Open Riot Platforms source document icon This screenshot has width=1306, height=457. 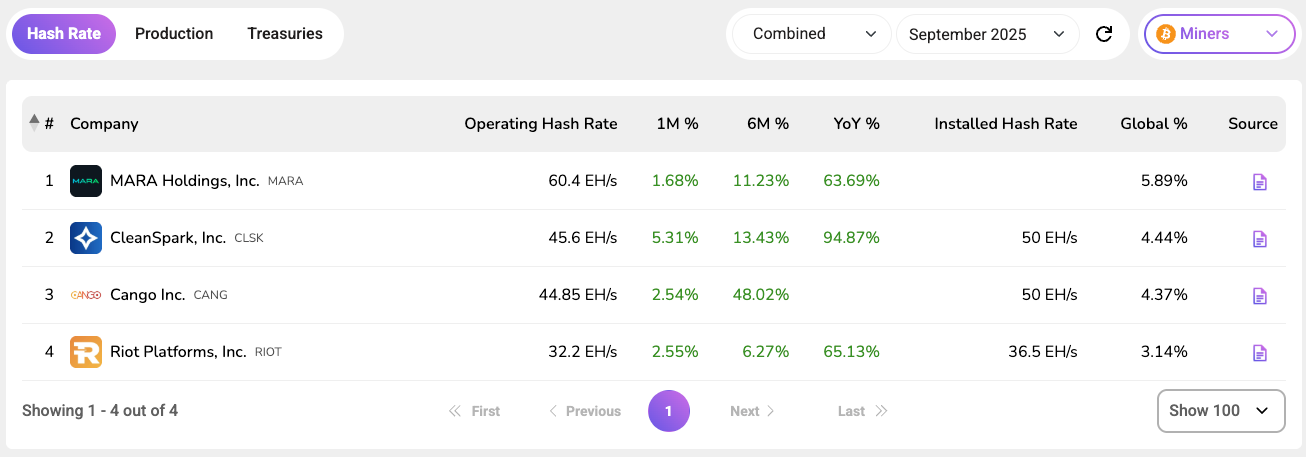(x=1259, y=353)
